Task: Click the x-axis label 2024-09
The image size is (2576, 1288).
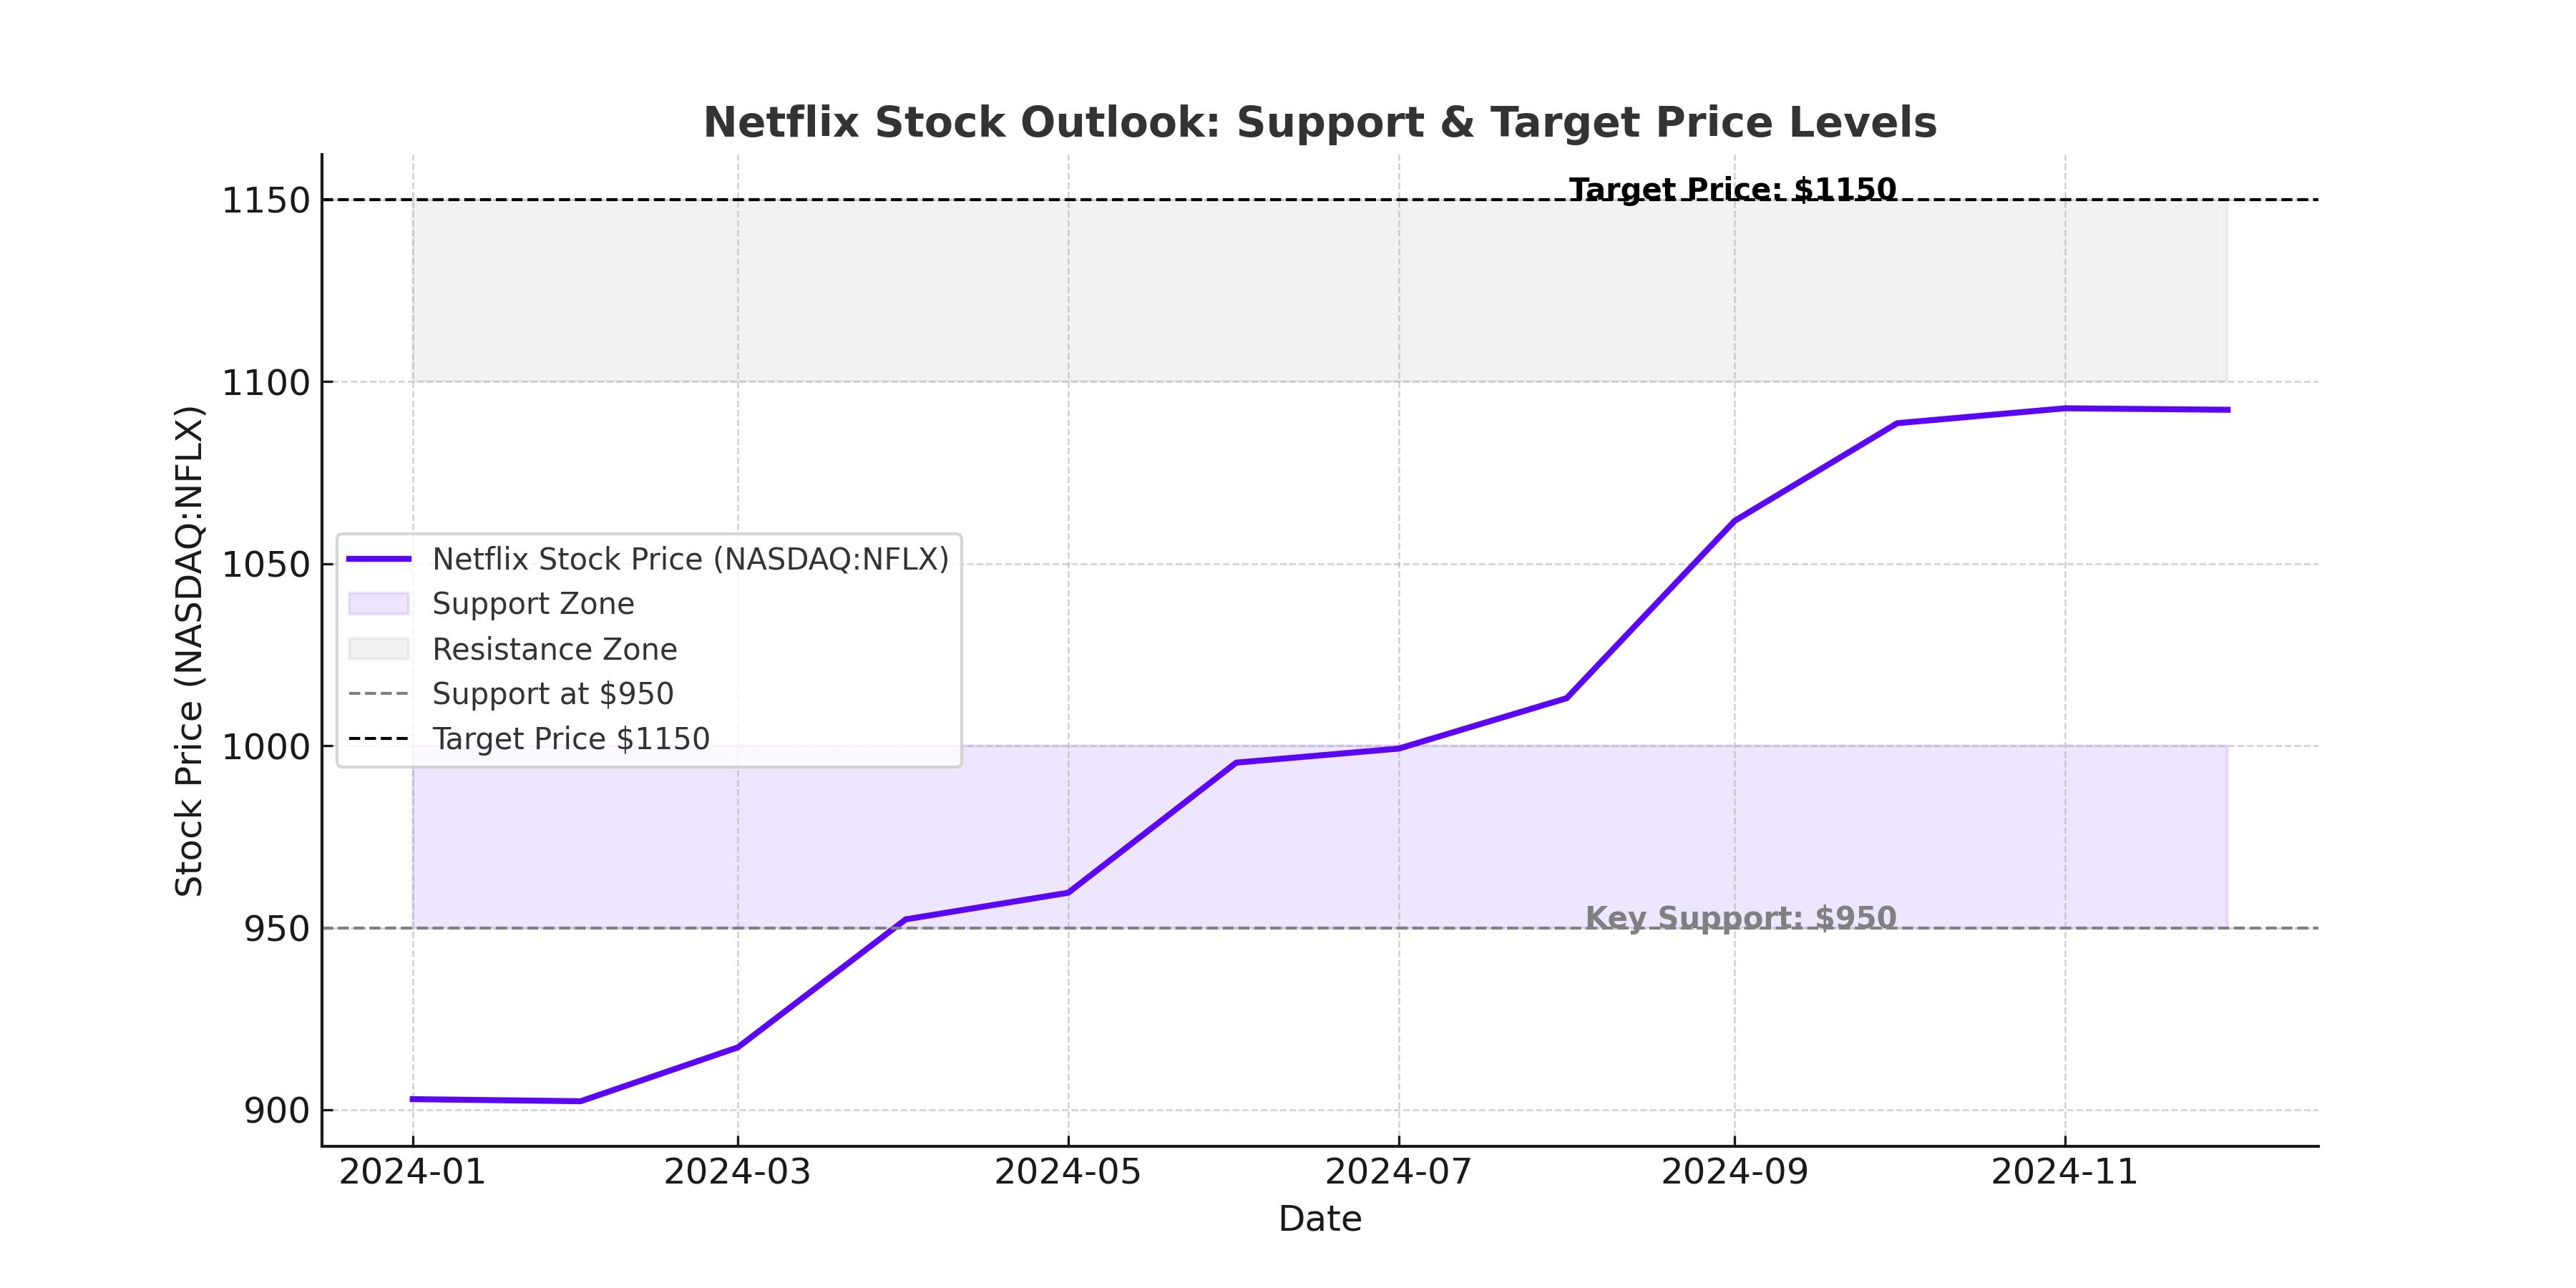Action: tap(1734, 1172)
